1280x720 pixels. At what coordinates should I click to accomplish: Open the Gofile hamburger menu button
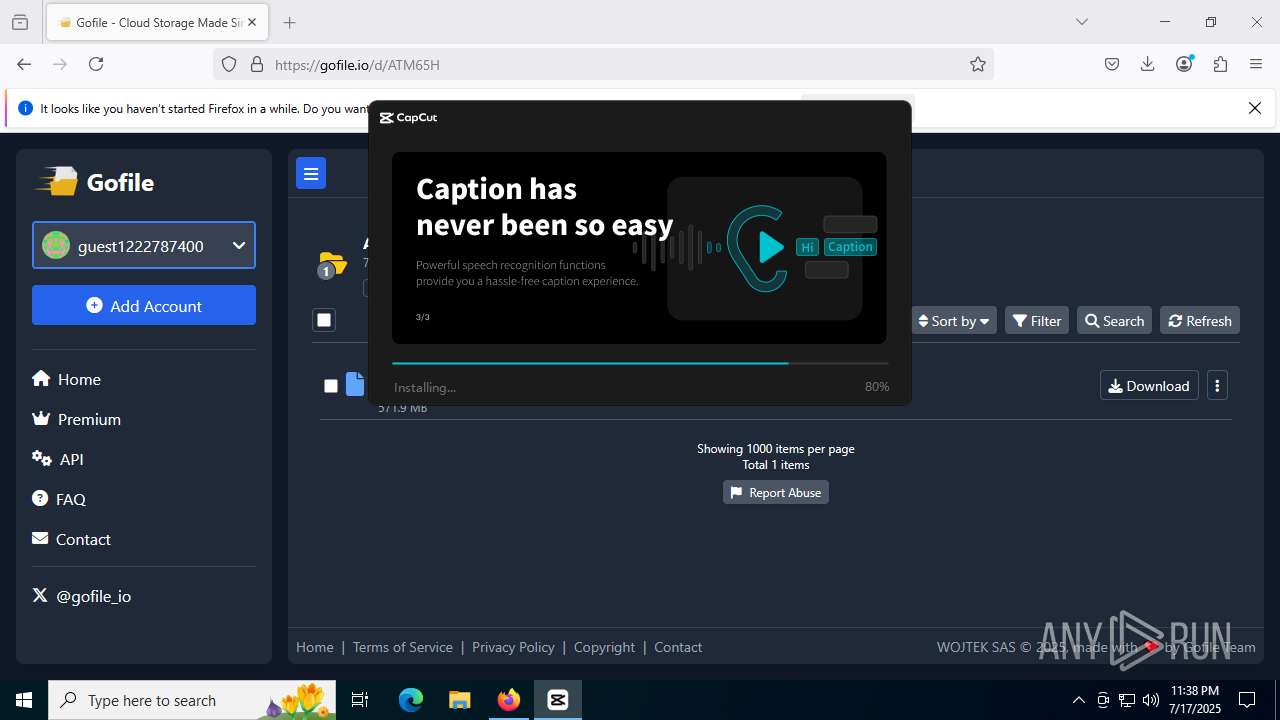point(311,173)
